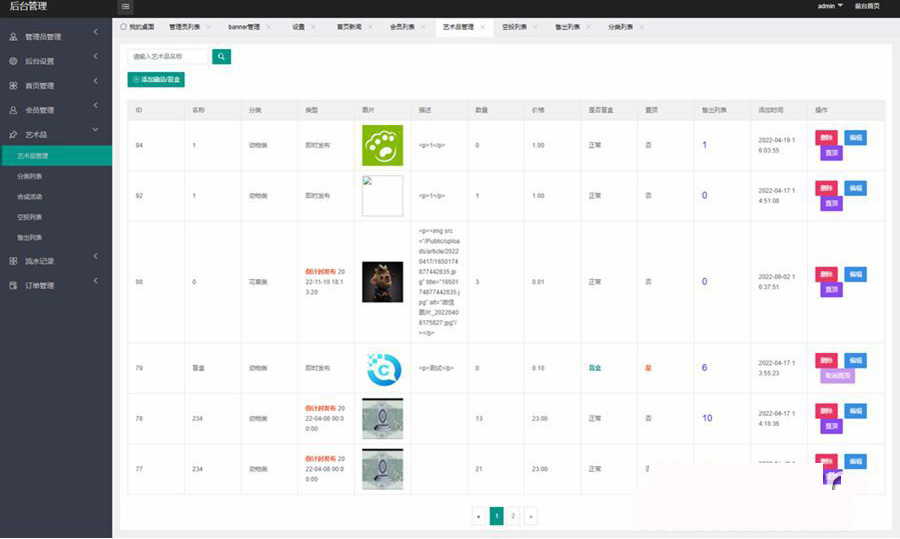This screenshot has height=539, width=900.
Task: Click the artwork name search field
Action: 168,57
